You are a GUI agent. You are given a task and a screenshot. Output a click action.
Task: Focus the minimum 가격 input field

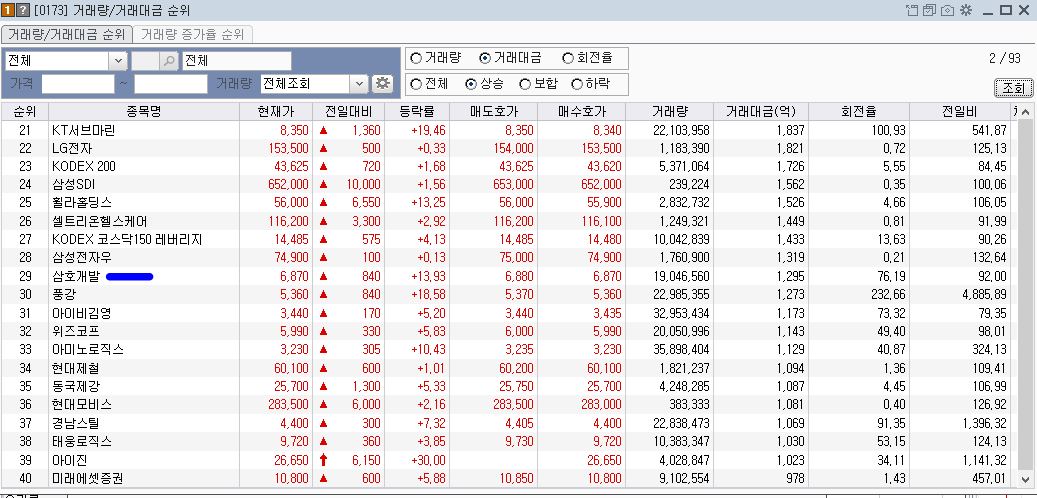click(78, 83)
